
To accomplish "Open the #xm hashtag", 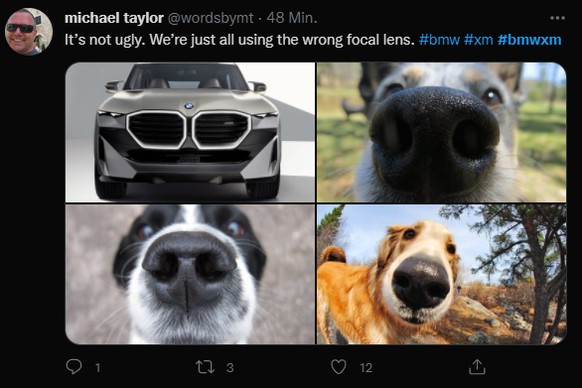I will [478, 39].
